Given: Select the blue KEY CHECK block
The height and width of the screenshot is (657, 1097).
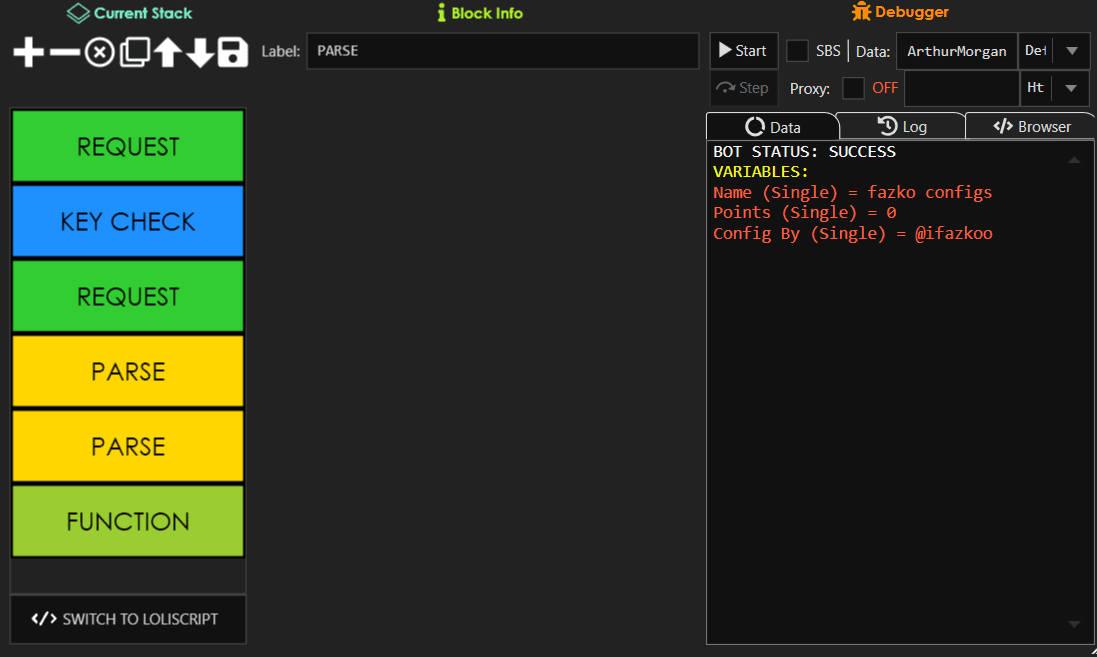Looking at the screenshot, I should tap(128, 221).
